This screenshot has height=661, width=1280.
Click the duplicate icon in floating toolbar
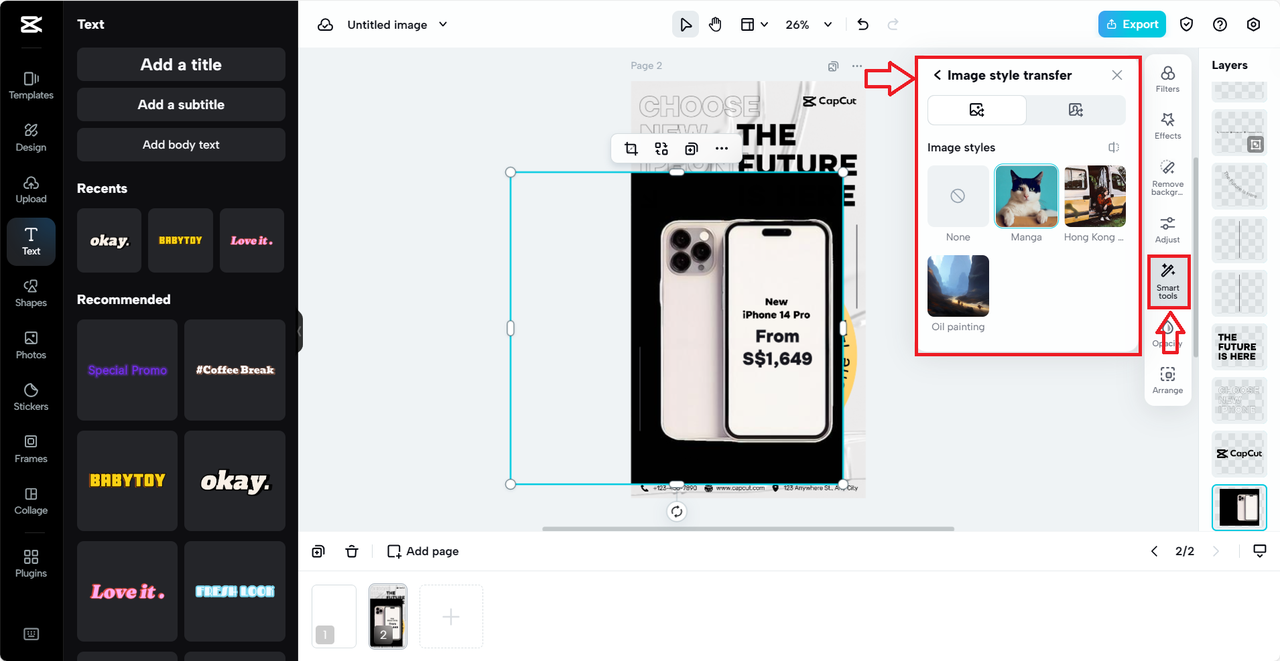coord(691,149)
